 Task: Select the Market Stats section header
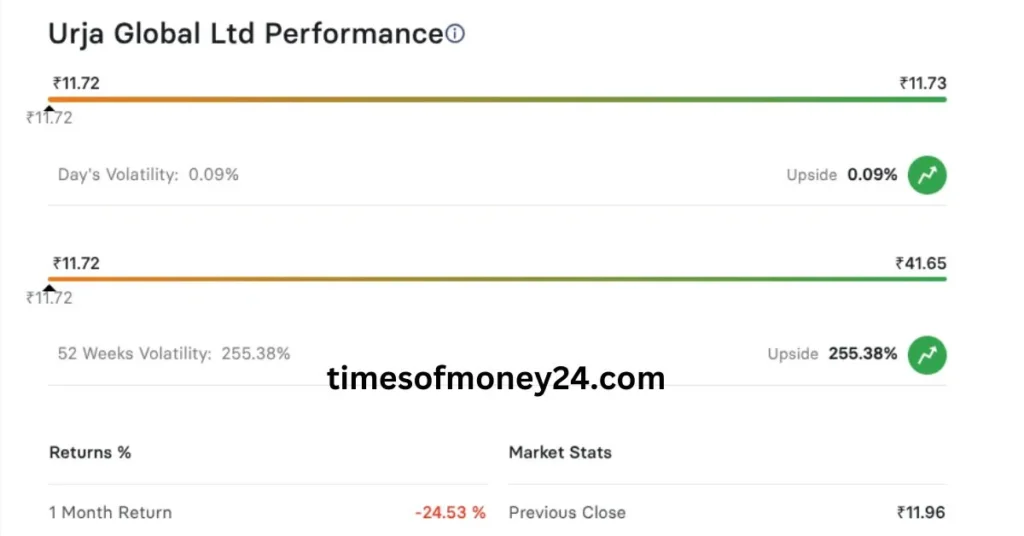[x=560, y=452]
